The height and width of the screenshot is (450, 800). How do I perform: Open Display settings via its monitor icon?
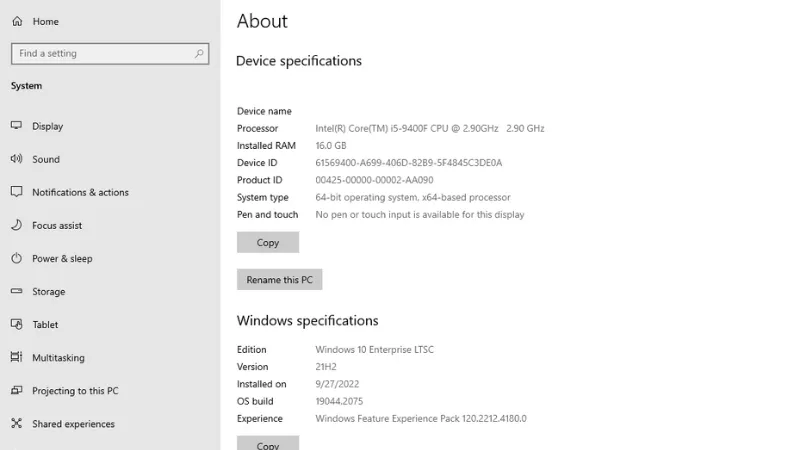coord(16,126)
